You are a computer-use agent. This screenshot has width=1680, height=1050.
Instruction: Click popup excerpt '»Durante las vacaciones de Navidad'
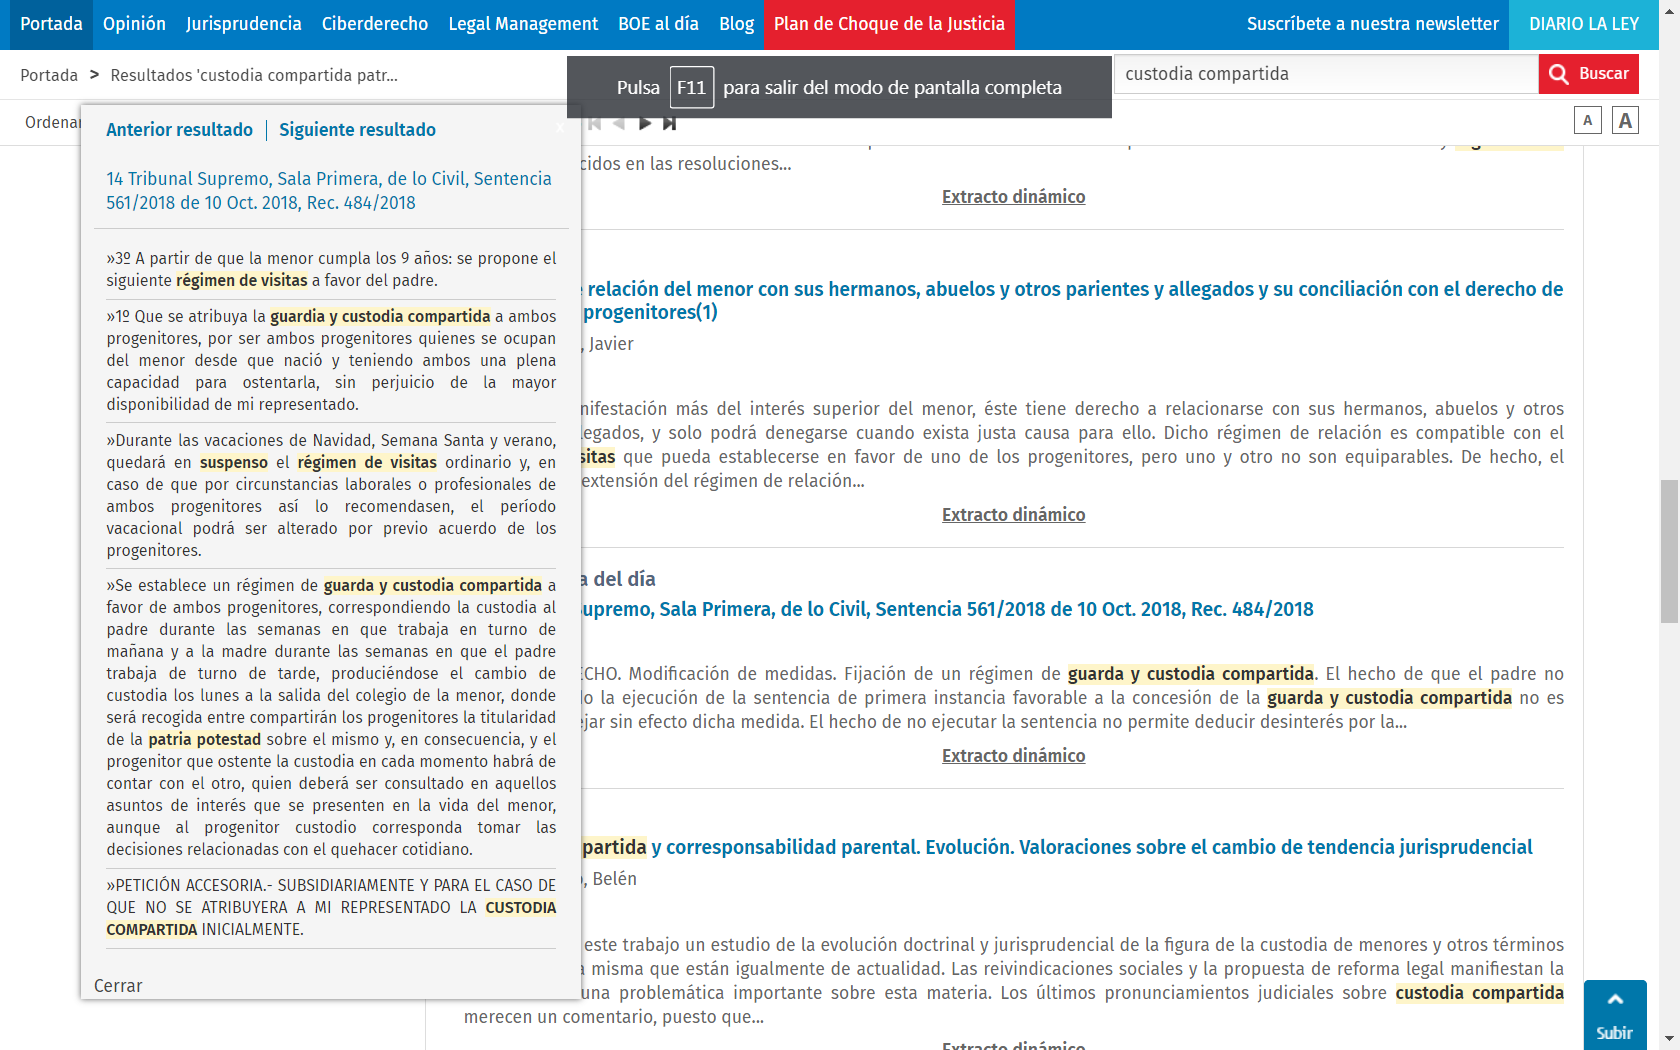(x=331, y=496)
